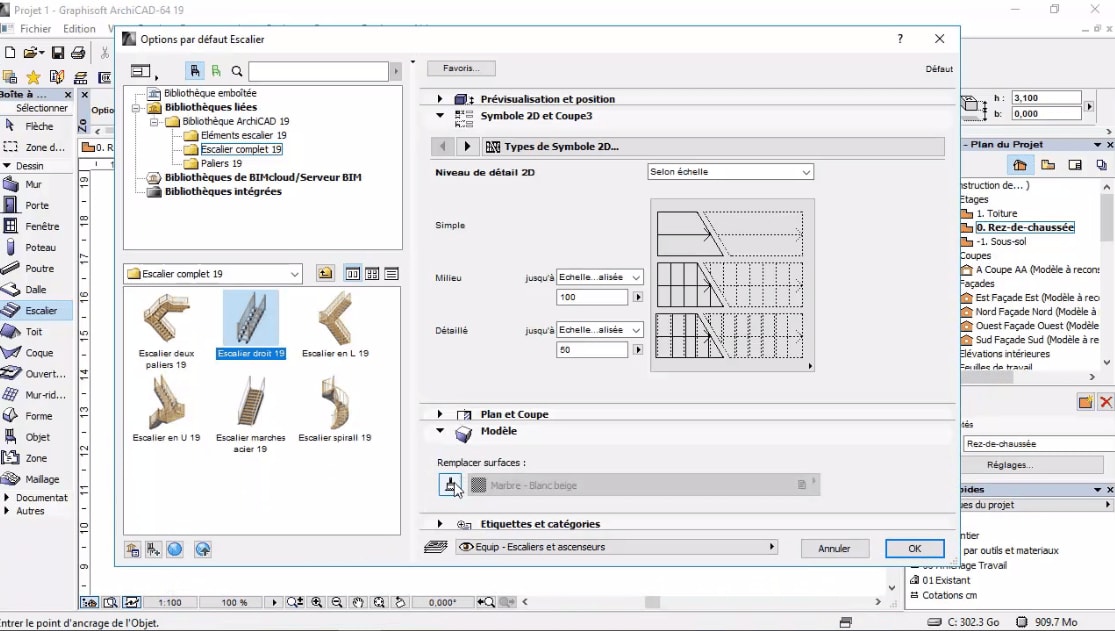Click next arrow beside Types de Symbole 2D
The image size is (1115, 631).
pyautogui.click(x=466, y=147)
